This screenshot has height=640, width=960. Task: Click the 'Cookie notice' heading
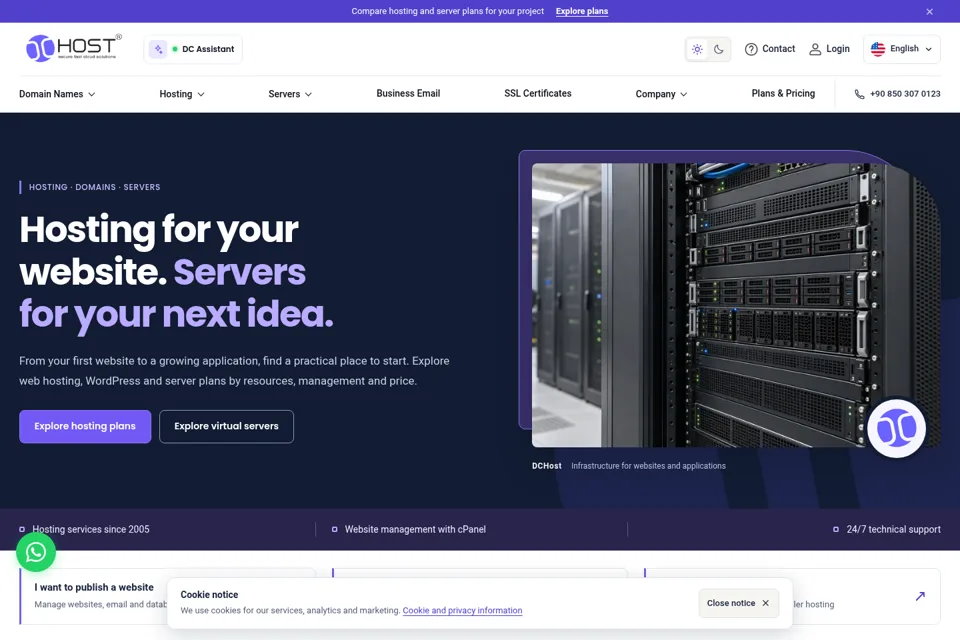point(209,594)
